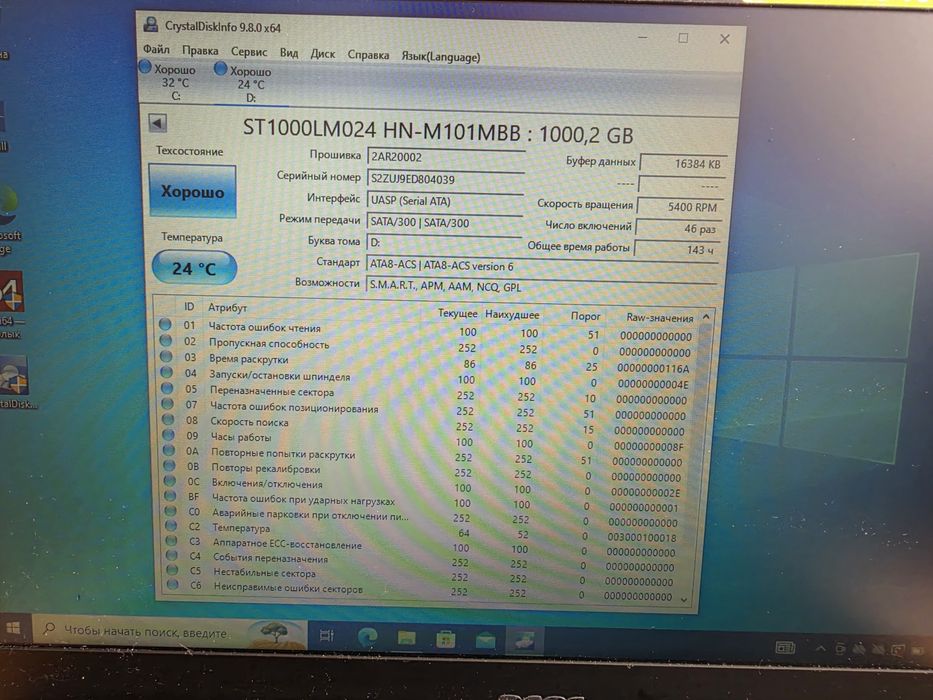
Task: Click the status circle of attribute 04
Action: point(167,373)
